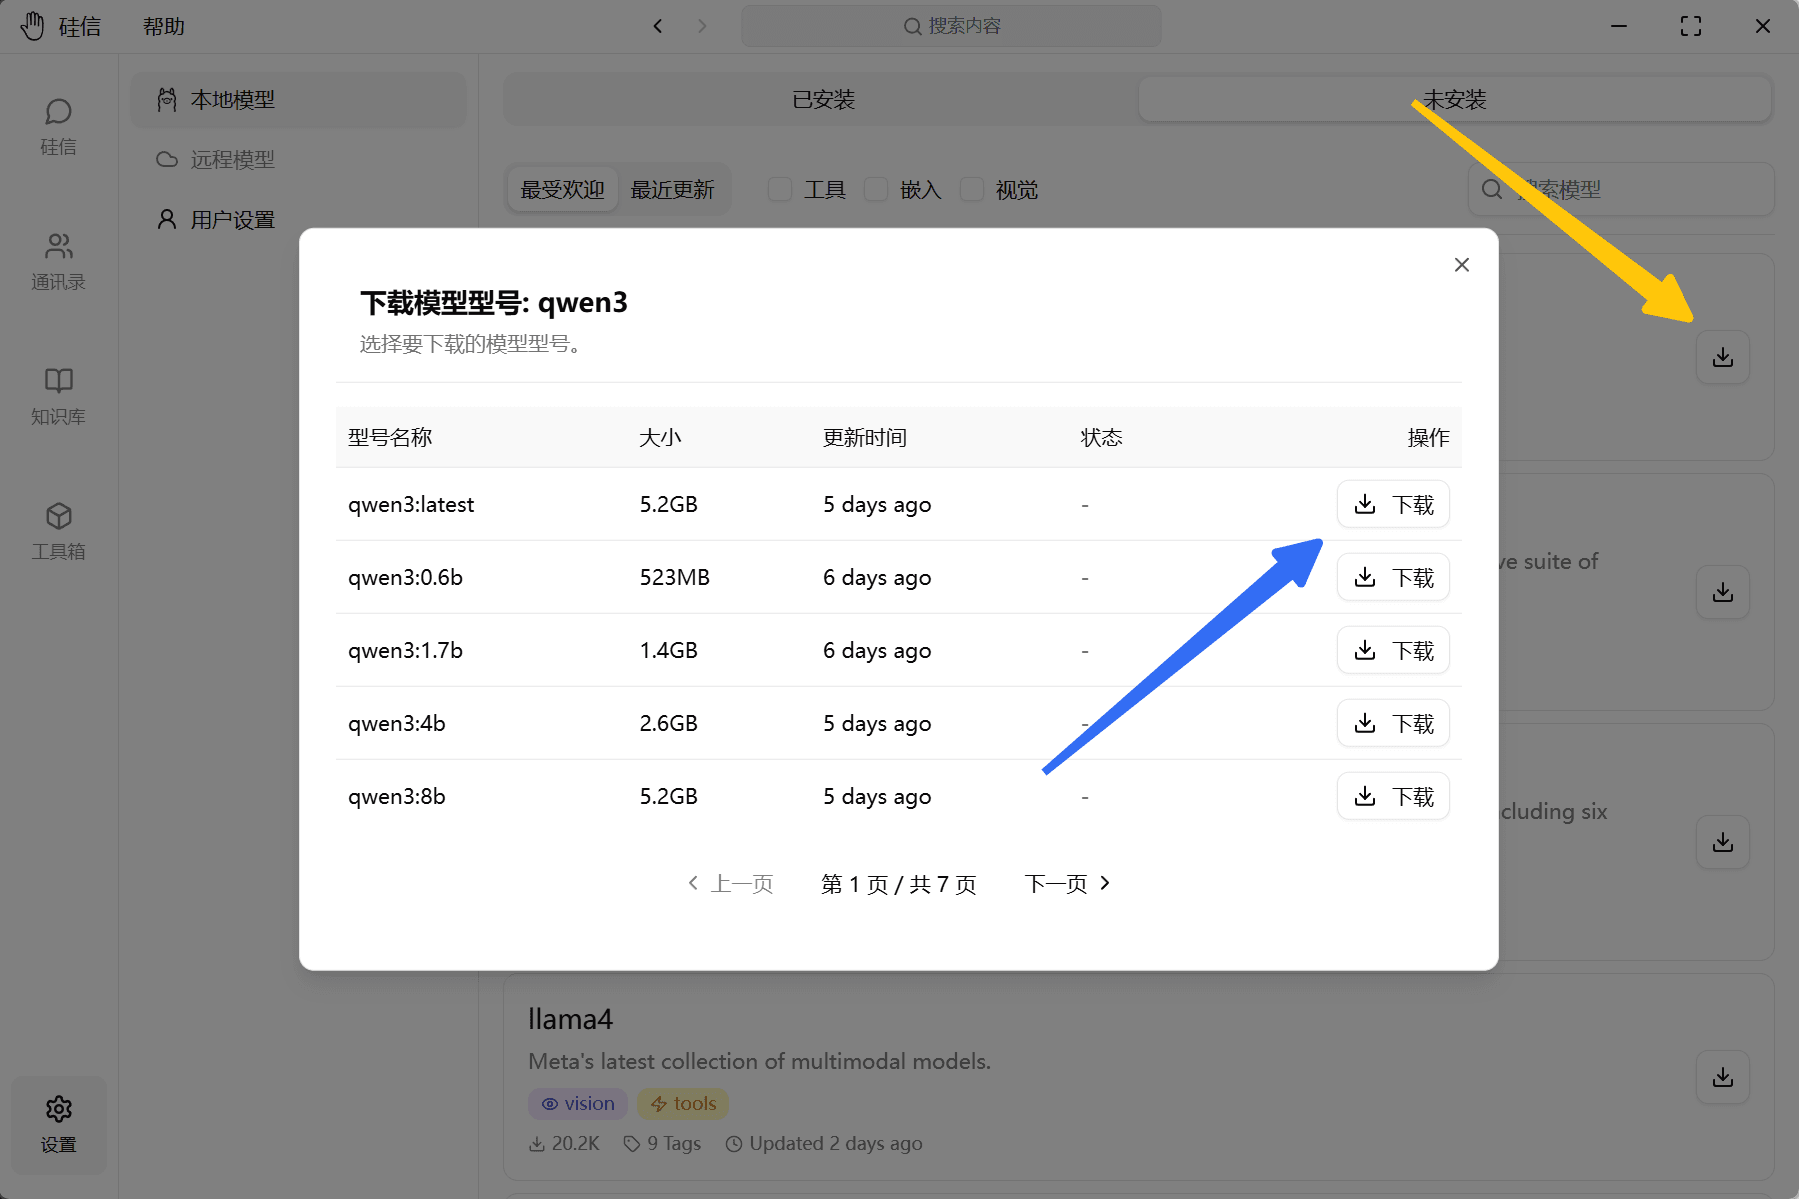This screenshot has width=1799, height=1199.
Task: Click the 搜索内容 search field
Action: pyautogui.click(x=951, y=26)
